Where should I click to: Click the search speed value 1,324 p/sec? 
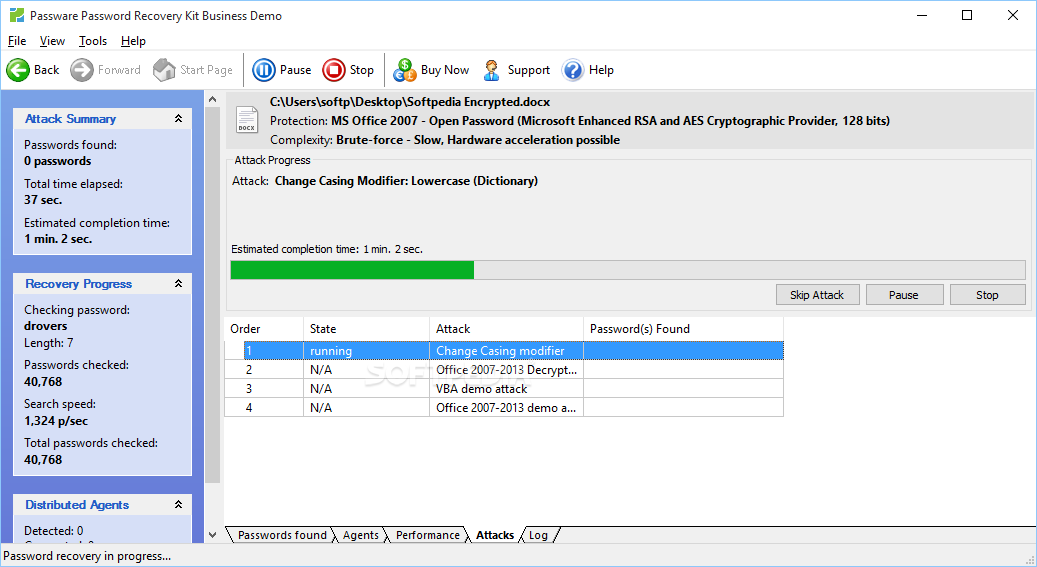pos(56,421)
